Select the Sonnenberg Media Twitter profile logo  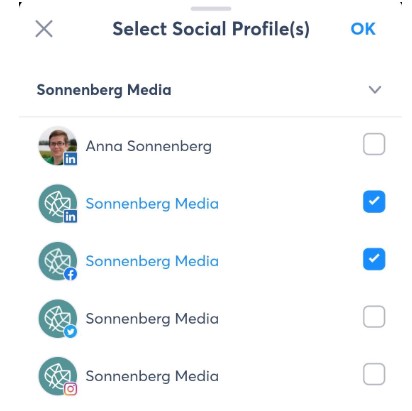click(57, 318)
